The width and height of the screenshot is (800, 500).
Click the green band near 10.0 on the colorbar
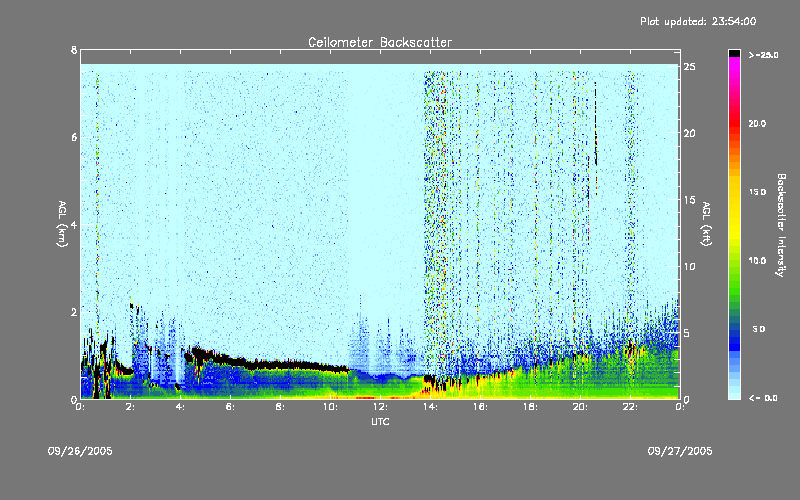click(x=734, y=263)
